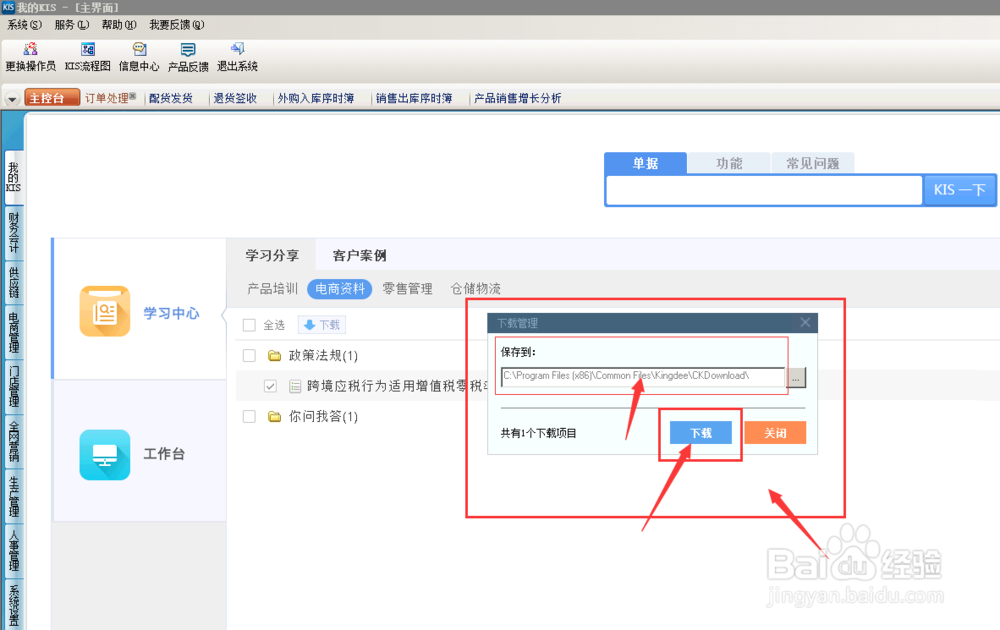Open the 生产管理 sidebar tab

click(13, 496)
